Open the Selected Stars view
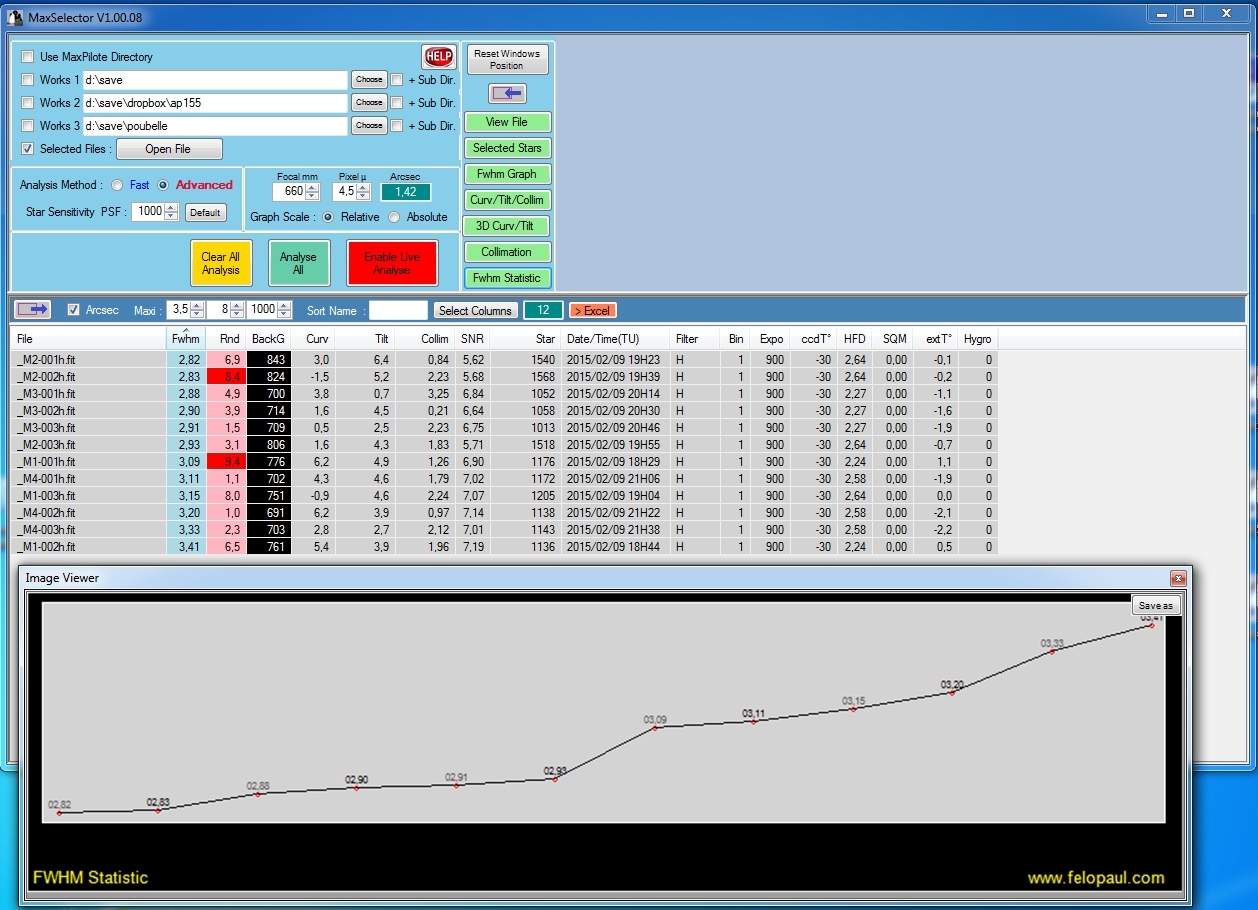 click(x=507, y=148)
